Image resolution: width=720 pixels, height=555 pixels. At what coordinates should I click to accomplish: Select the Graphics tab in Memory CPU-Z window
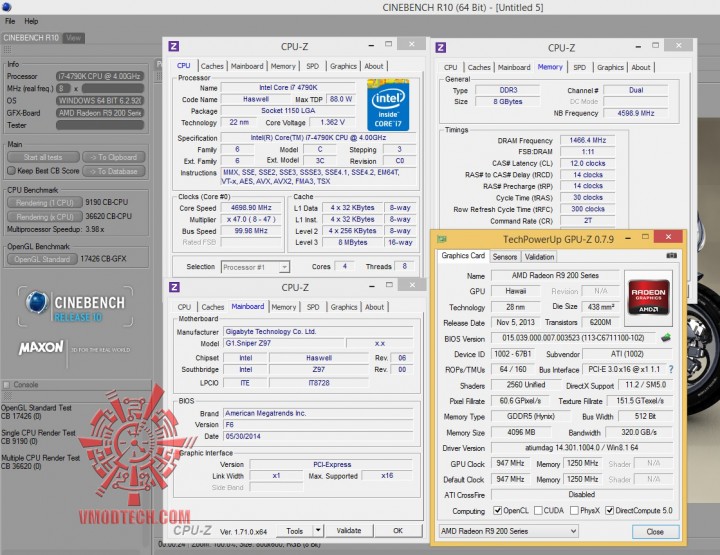point(610,67)
